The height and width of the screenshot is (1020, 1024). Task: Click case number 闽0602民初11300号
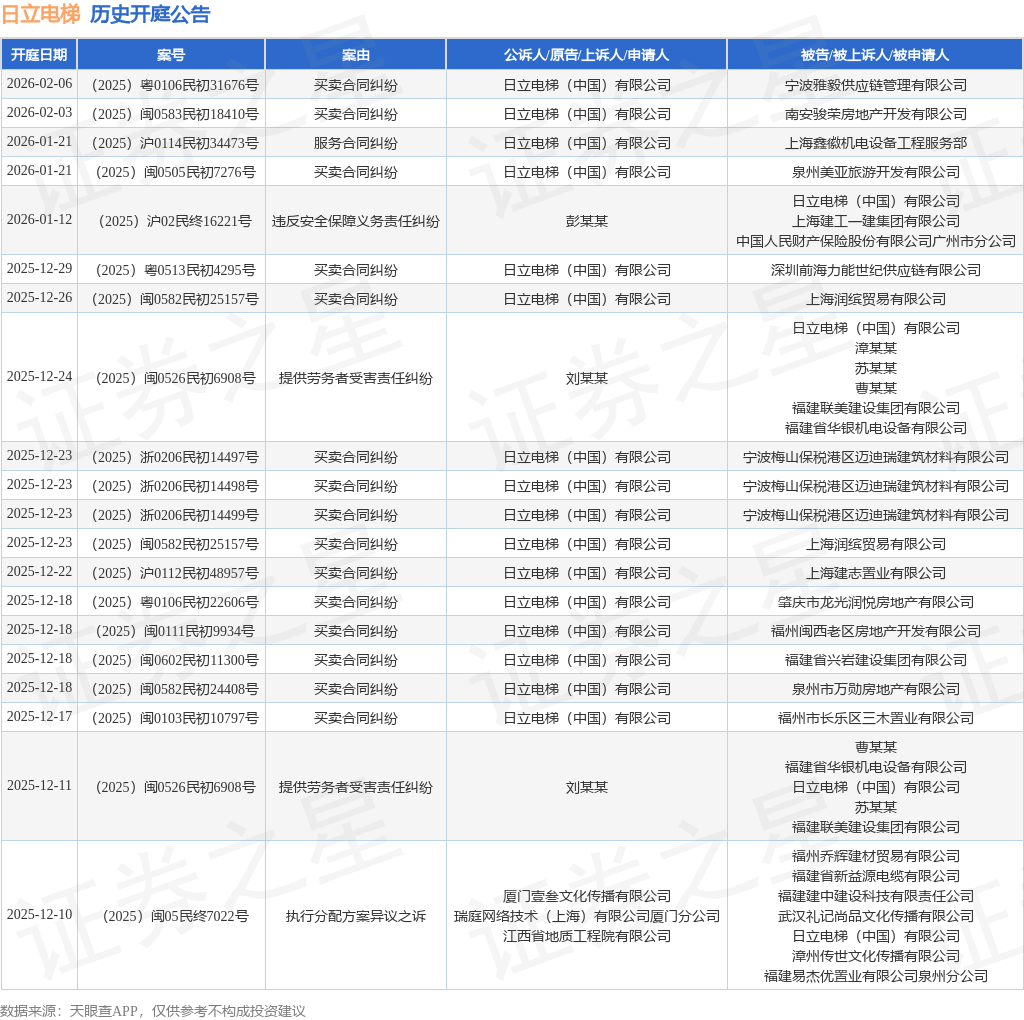click(199, 660)
